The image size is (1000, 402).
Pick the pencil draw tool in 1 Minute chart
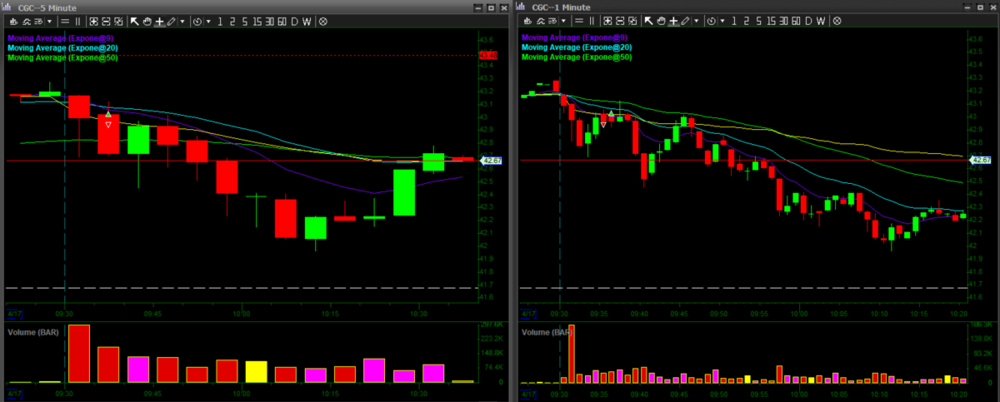tap(683, 20)
